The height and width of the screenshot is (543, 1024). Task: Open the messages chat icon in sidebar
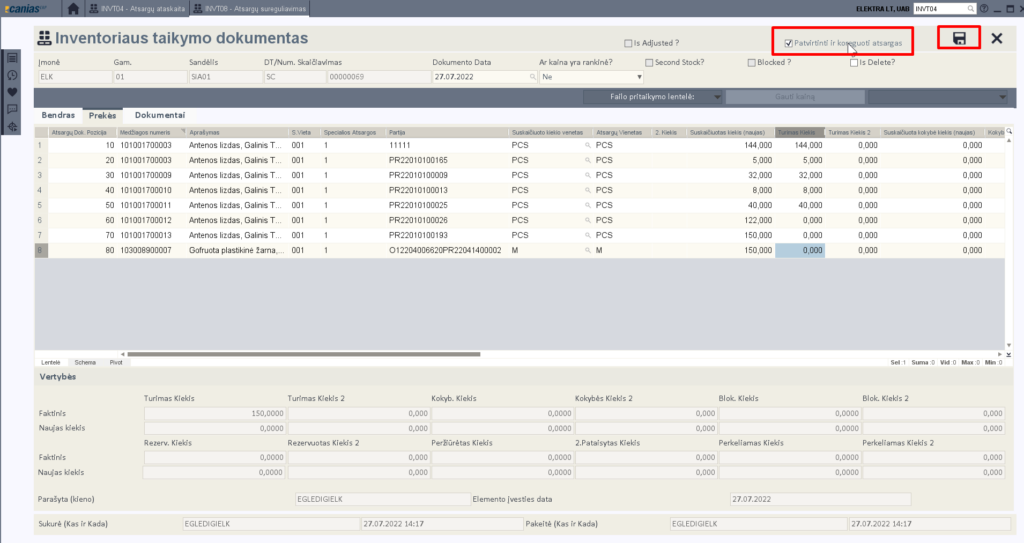point(12,109)
